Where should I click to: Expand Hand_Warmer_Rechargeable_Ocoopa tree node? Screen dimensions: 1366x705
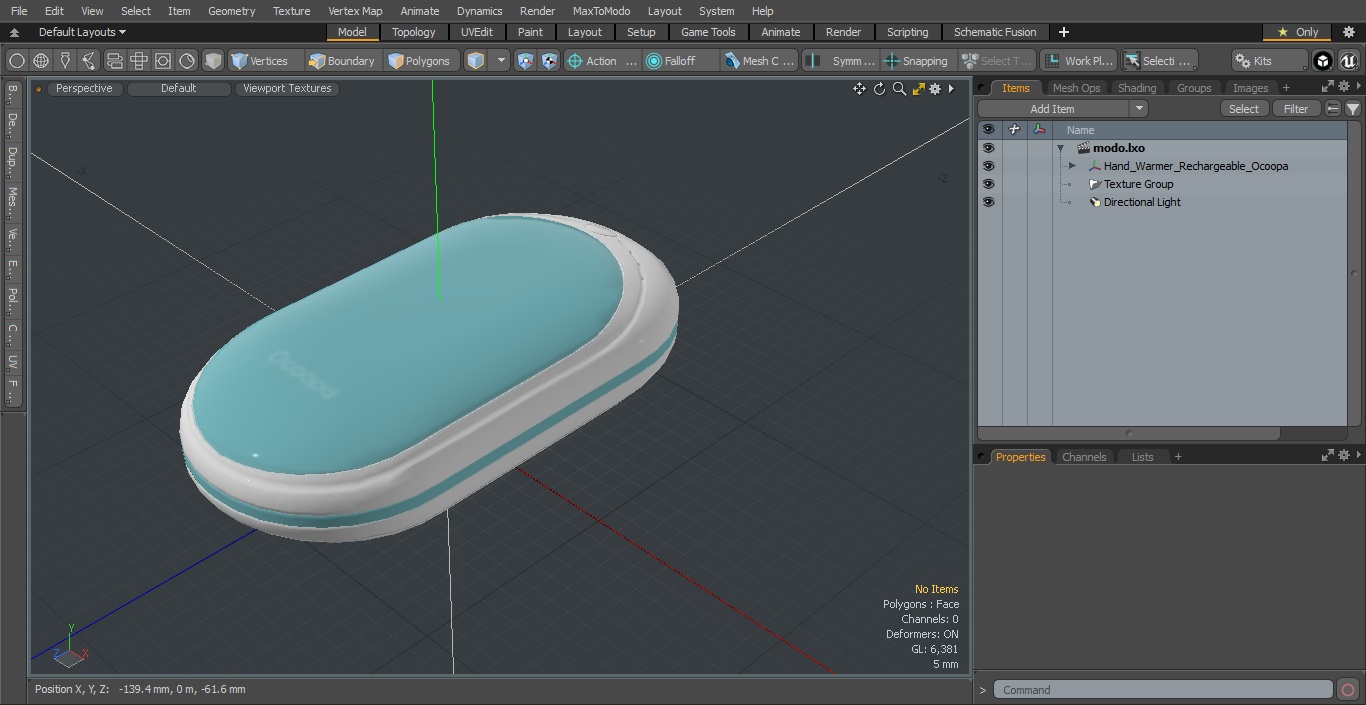(x=1072, y=166)
